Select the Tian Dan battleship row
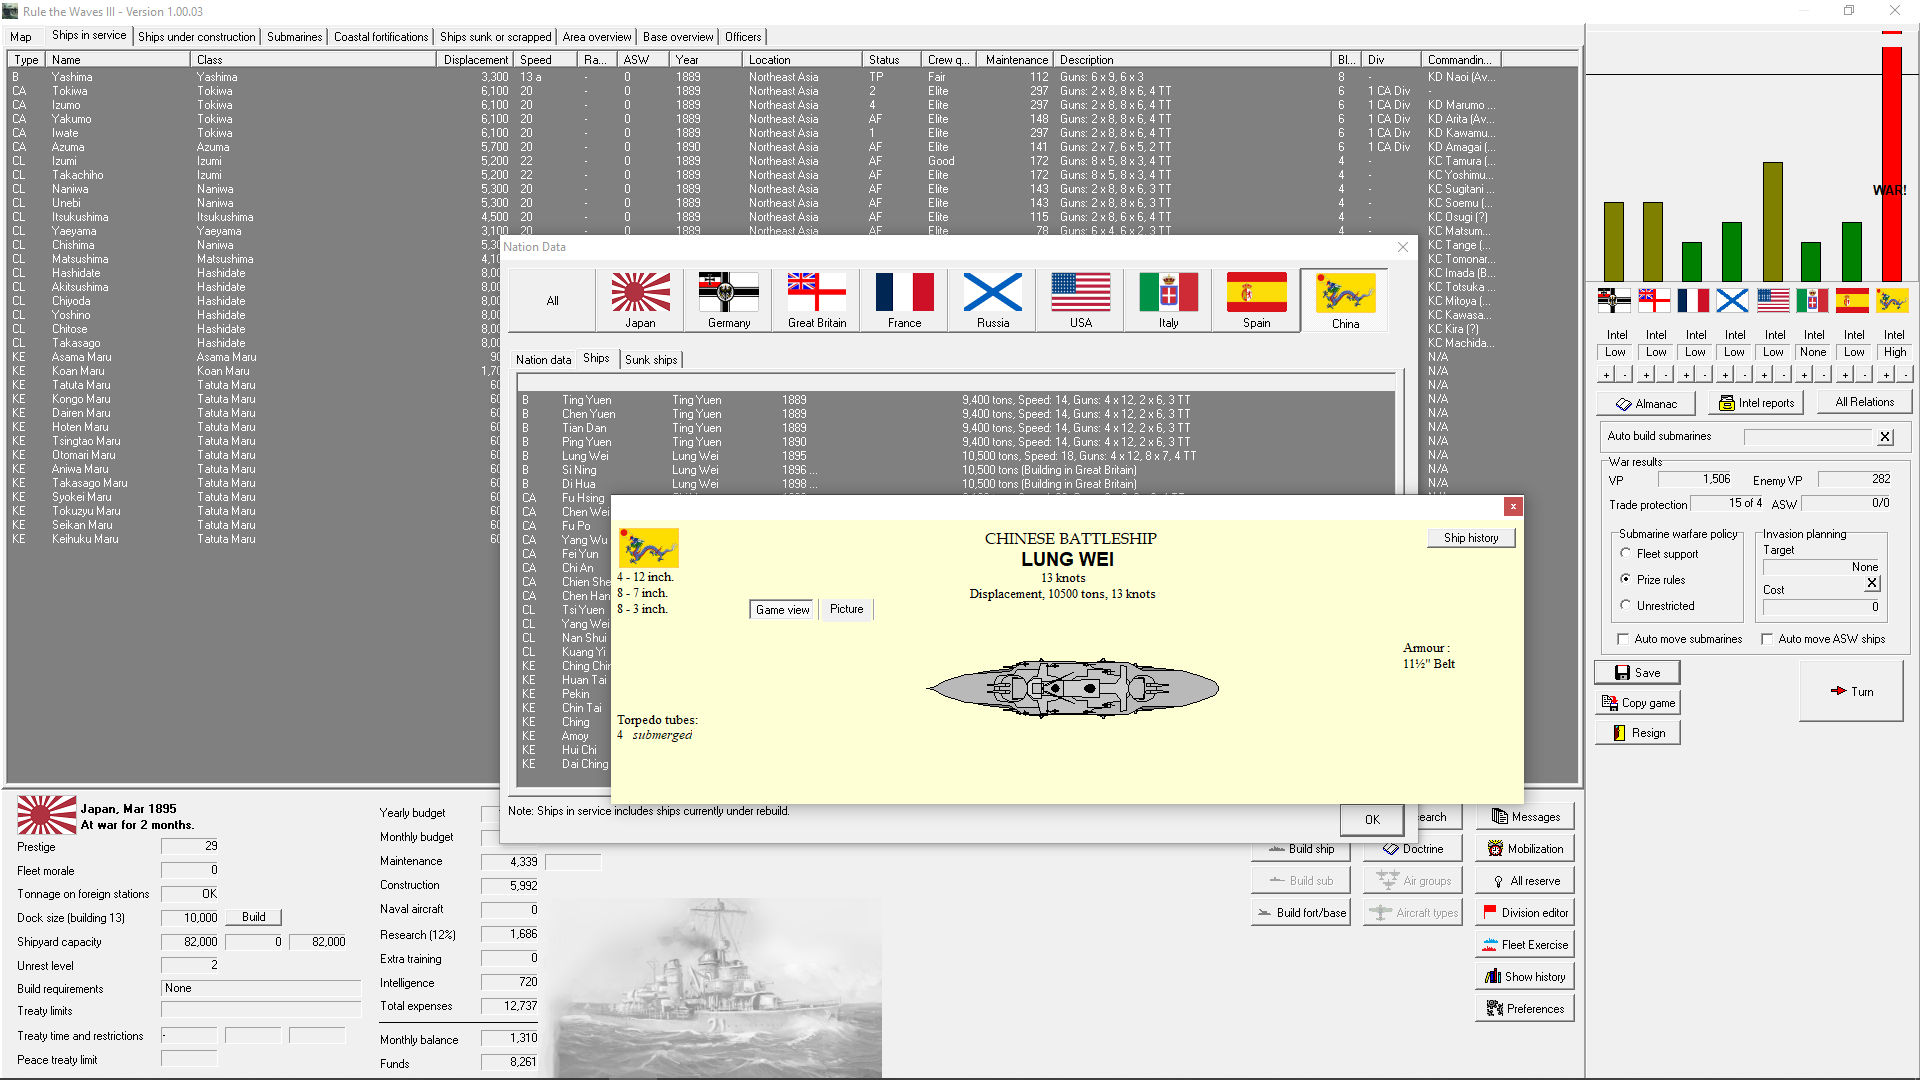The image size is (1920, 1080). click(x=956, y=428)
